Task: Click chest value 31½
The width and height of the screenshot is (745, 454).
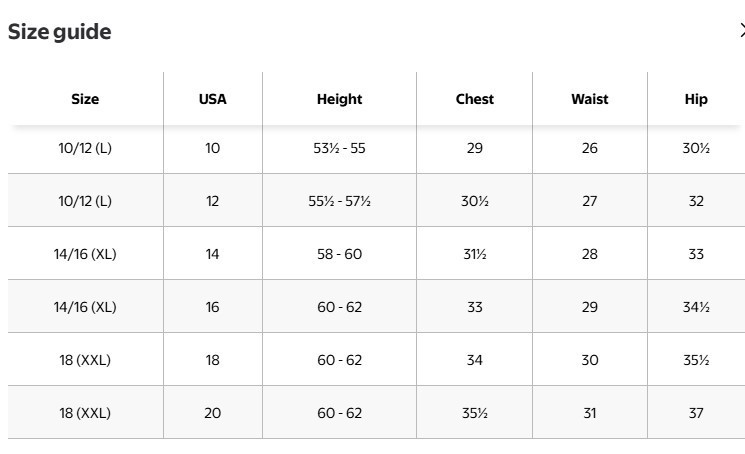Action: click(475, 254)
